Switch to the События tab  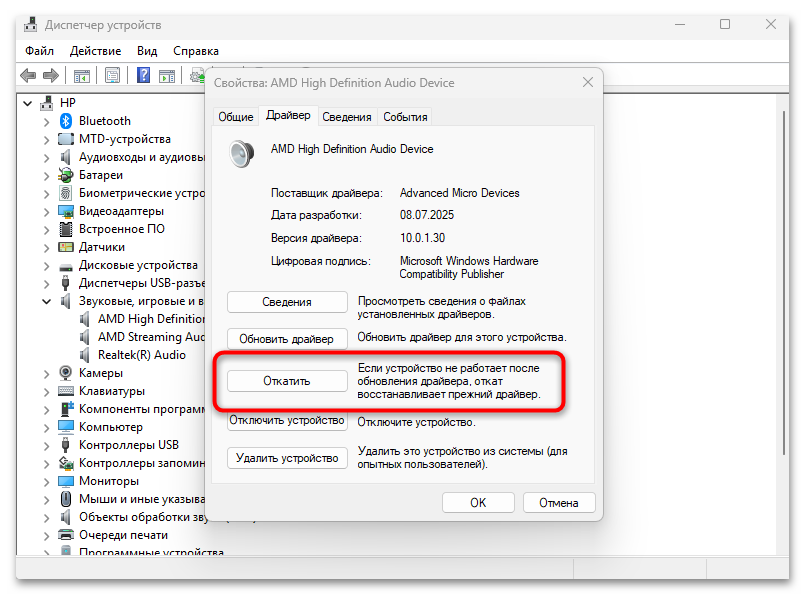click(405, 117)
